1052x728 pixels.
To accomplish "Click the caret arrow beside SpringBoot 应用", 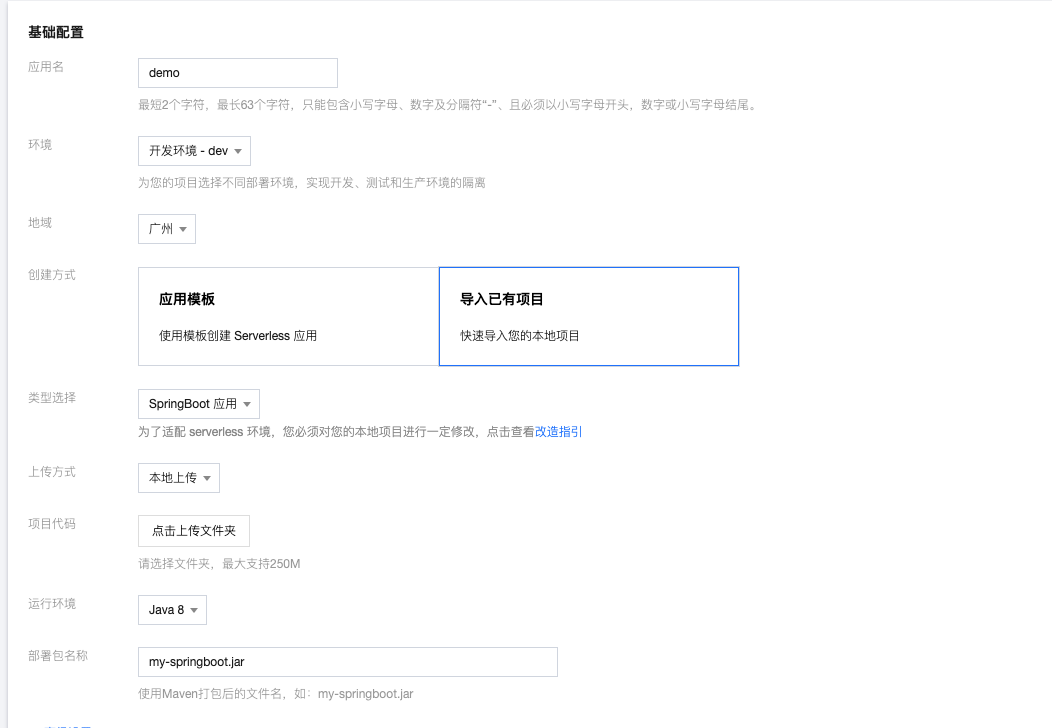I will click(x=247, y=405).
